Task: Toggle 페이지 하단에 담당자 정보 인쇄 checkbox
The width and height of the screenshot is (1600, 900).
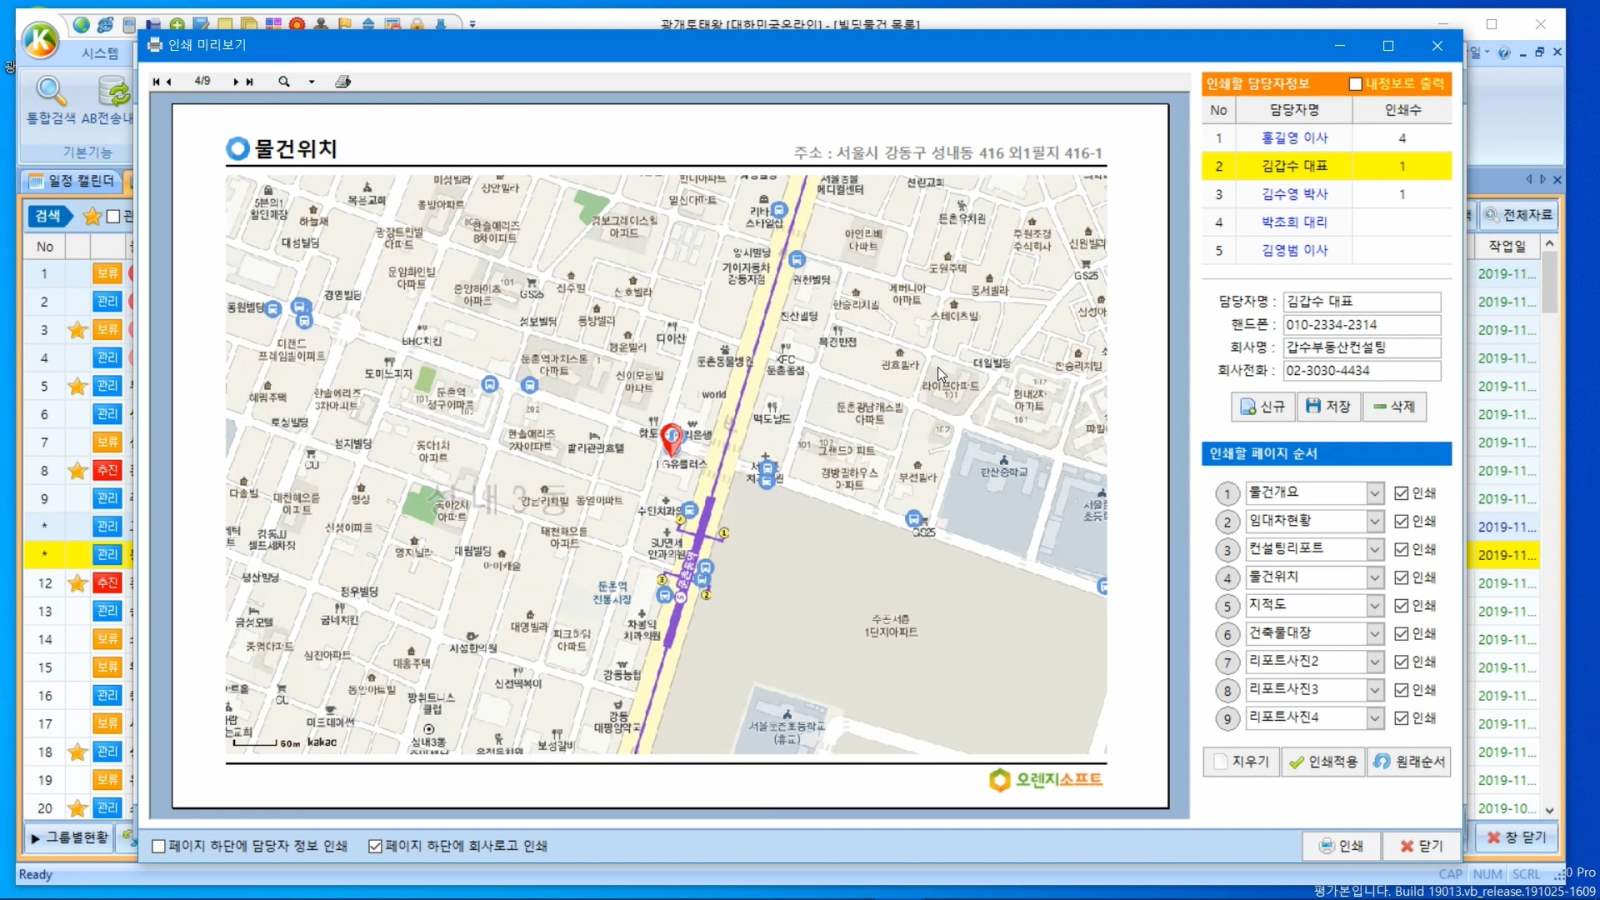Action: [x=159, y=846]
